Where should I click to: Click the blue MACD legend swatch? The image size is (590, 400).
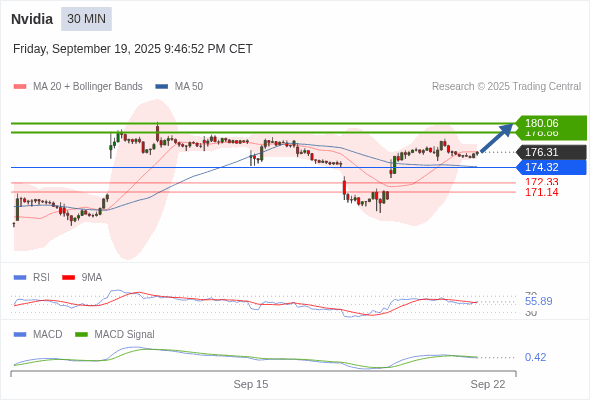point(20,335)
